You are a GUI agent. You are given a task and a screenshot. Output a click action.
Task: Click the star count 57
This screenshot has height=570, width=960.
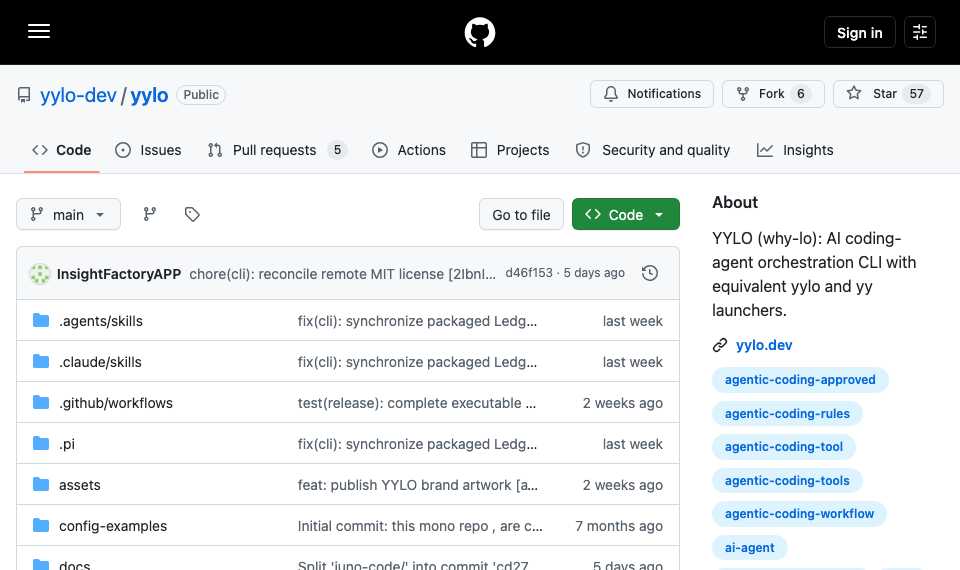916,94
